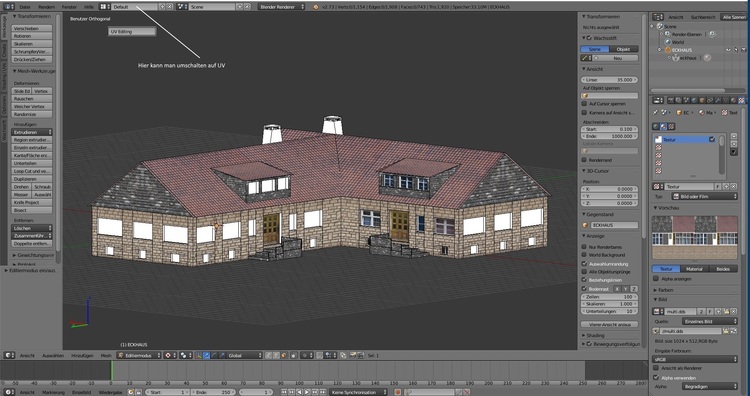750x396 pixels.
Task: Open the Fenster menu
Action: (x=69, y=7)
